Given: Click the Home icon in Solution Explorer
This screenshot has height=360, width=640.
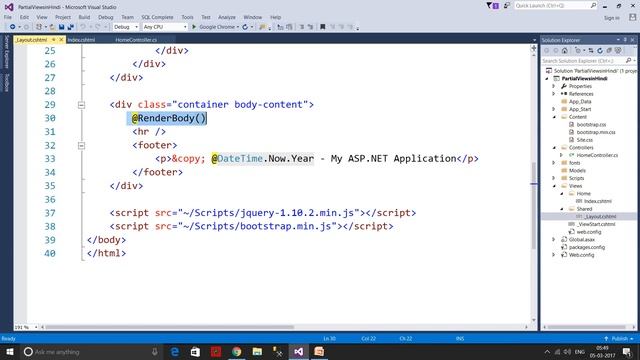Looking at the screenshot, I should coord(564,51).
